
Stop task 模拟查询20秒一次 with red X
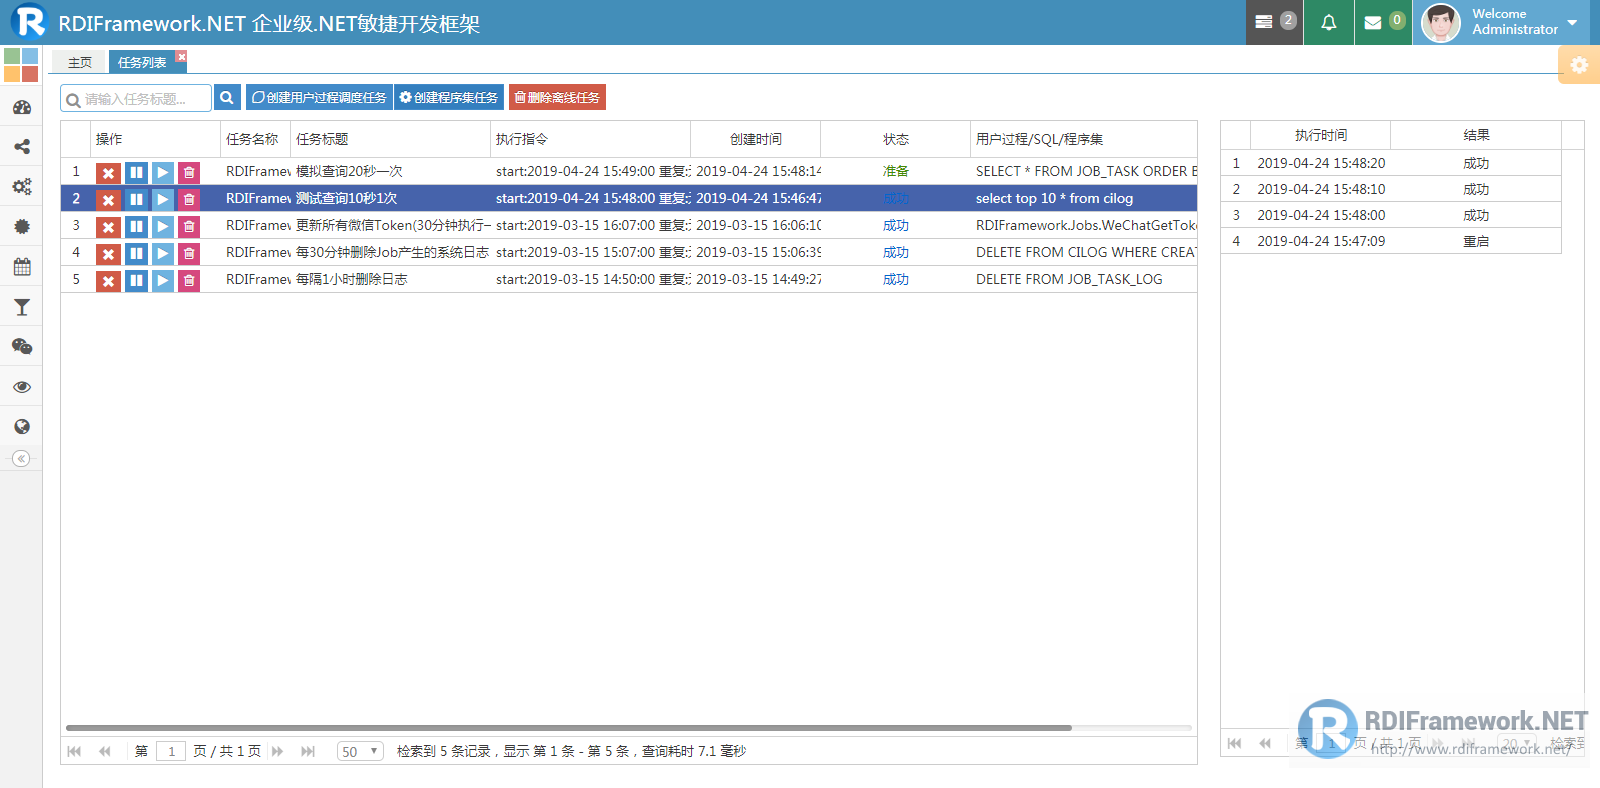pos(108,172)
